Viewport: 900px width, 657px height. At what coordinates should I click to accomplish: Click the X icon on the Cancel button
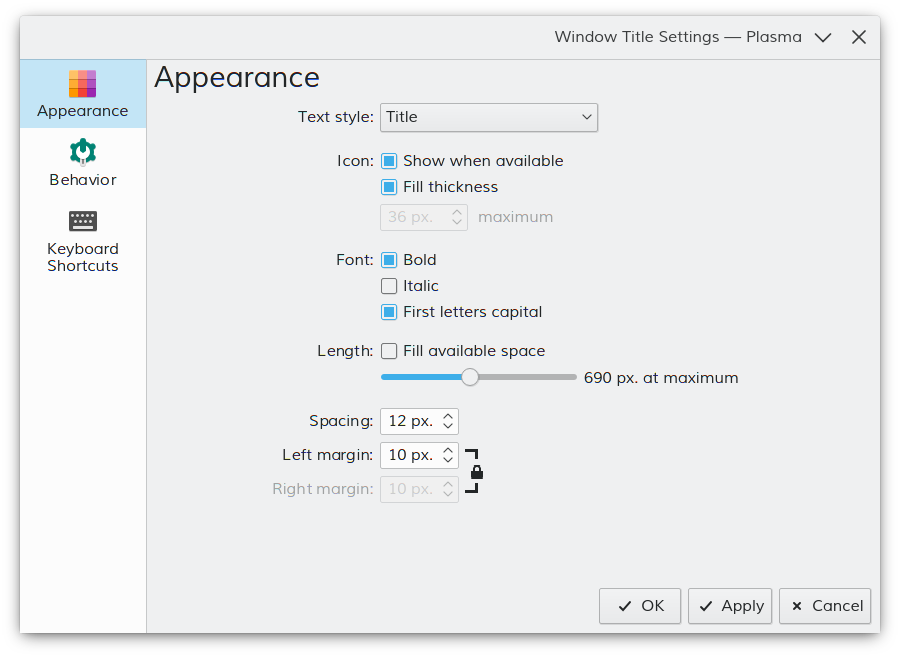797,606
